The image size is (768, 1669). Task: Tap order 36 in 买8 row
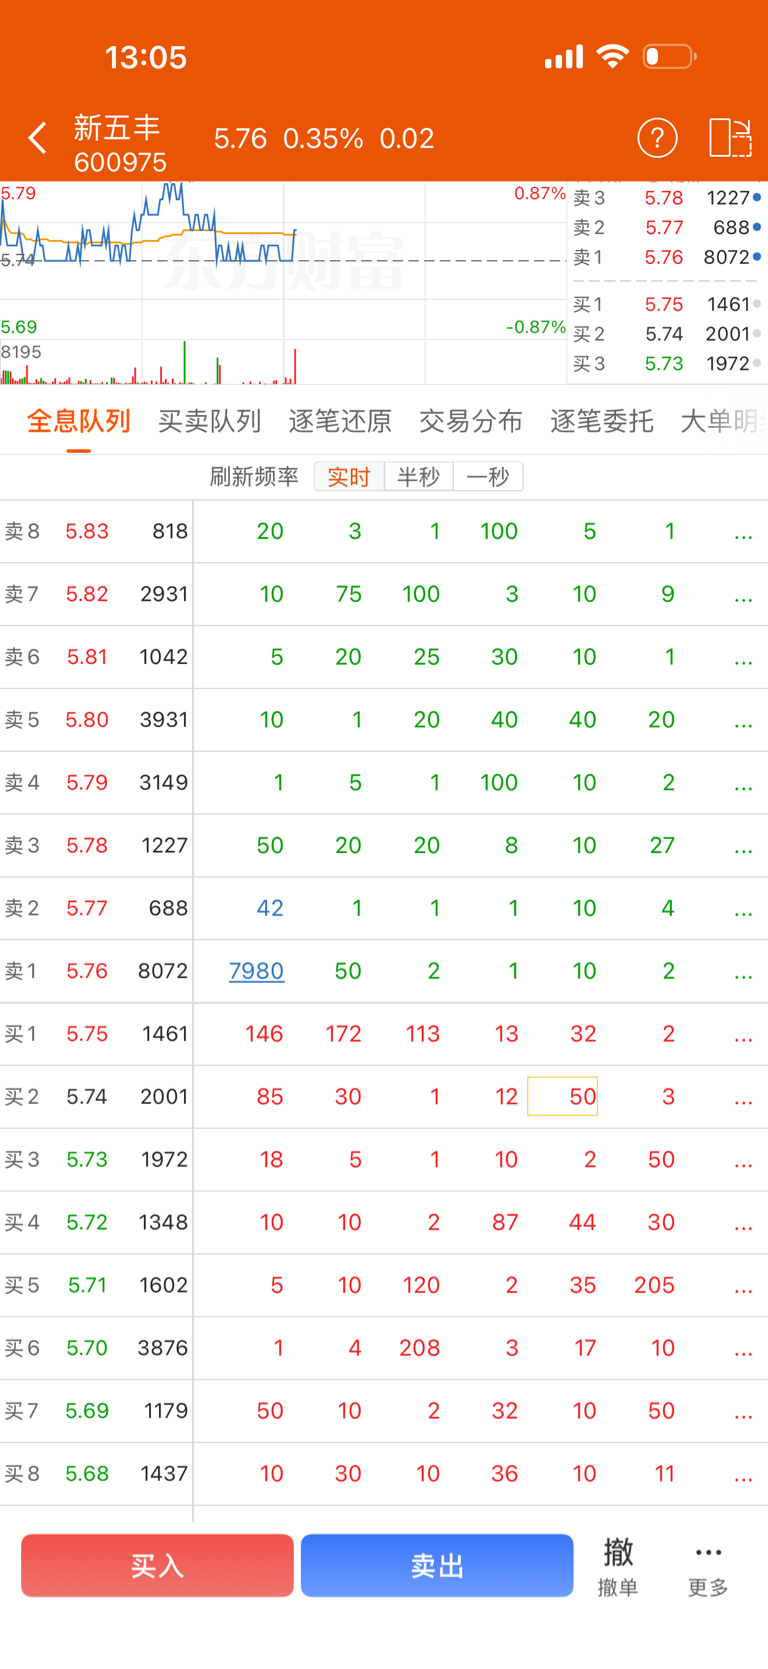(505, 1474)
